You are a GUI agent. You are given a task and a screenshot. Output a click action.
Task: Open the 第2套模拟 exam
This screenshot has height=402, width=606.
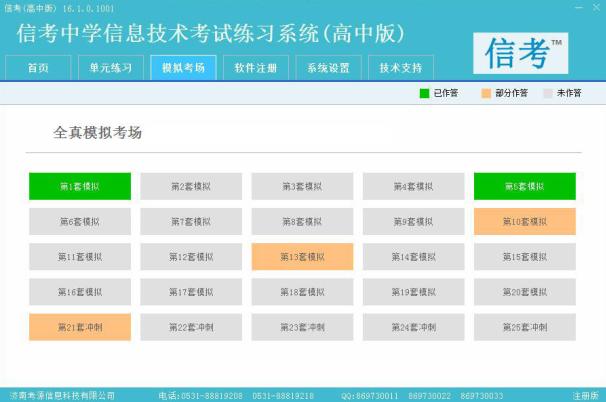[x=191, y=186]
